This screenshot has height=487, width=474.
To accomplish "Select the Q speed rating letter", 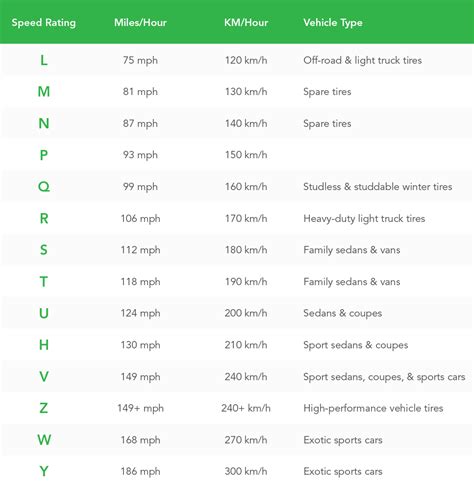I will pyautogui.click(x=44, y=187).
